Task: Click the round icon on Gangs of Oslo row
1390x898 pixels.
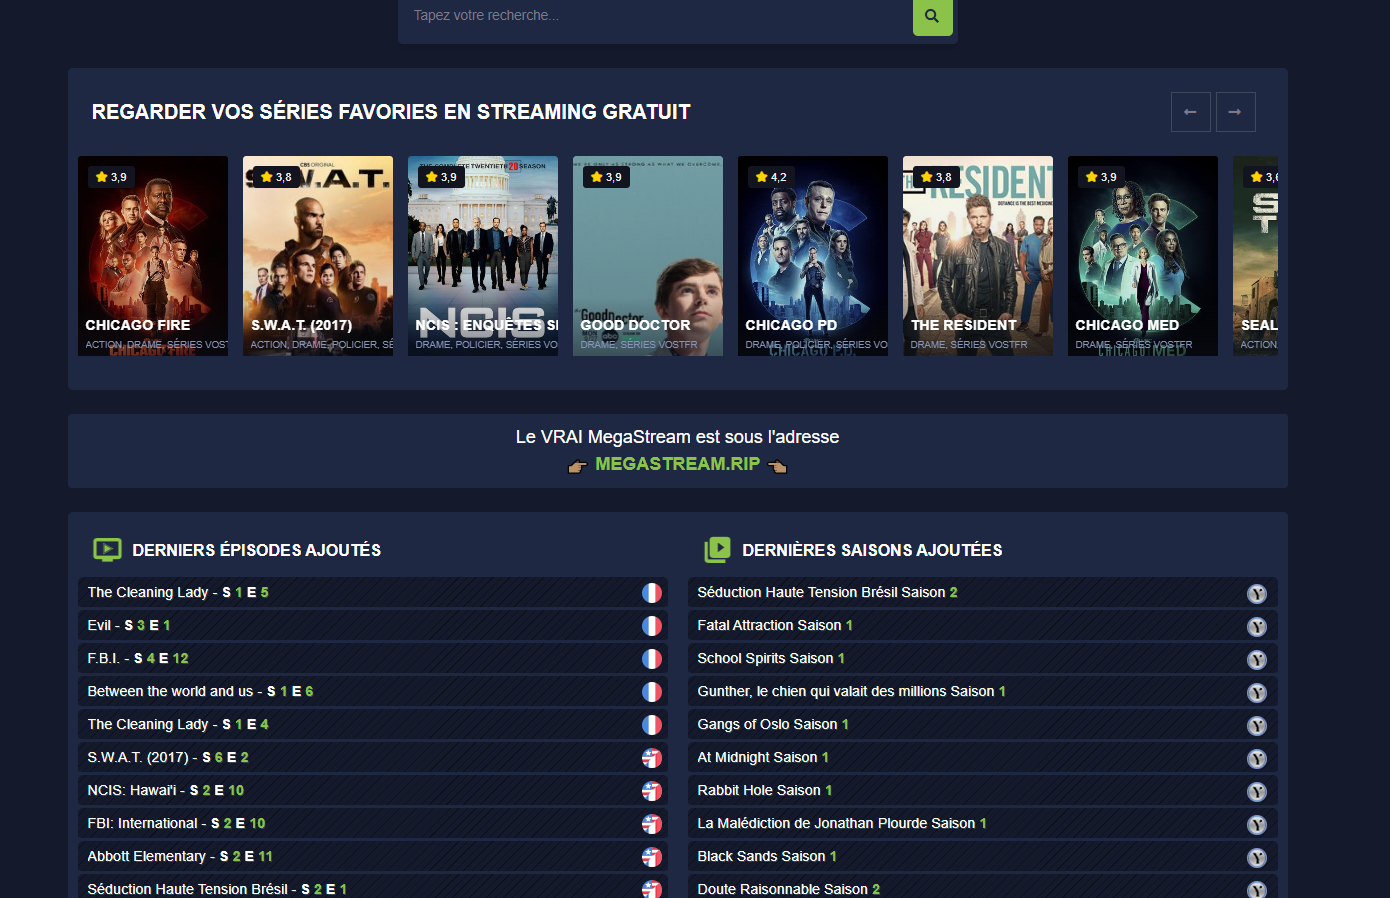Action: click(1257, 726)
